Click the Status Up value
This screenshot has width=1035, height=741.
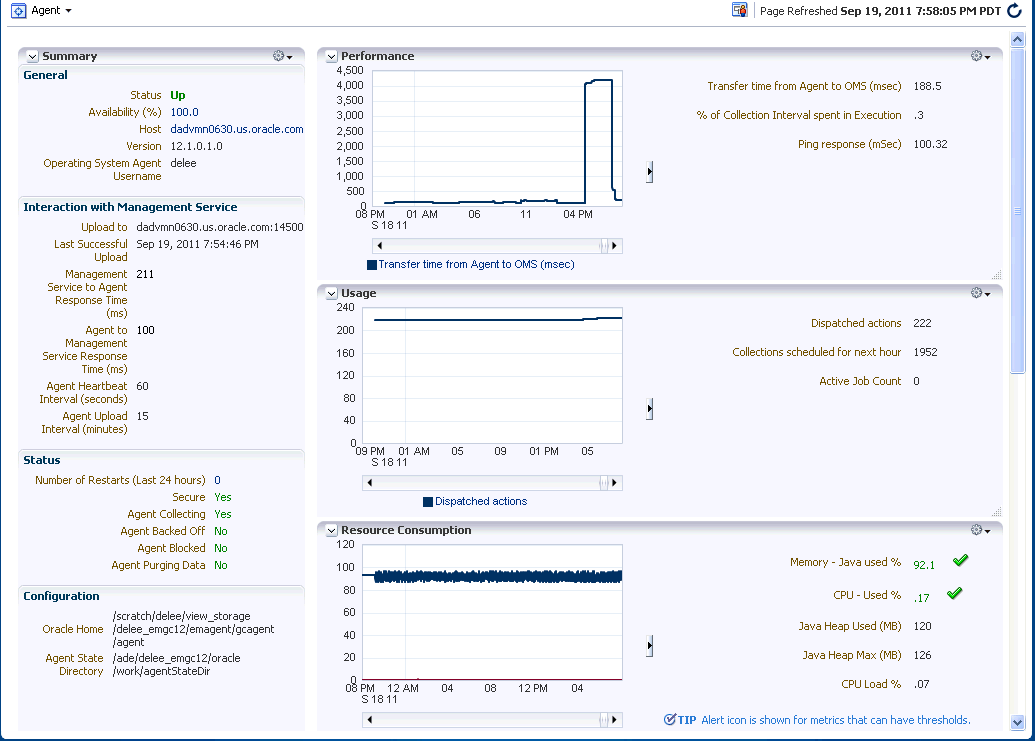pos(178,95)
